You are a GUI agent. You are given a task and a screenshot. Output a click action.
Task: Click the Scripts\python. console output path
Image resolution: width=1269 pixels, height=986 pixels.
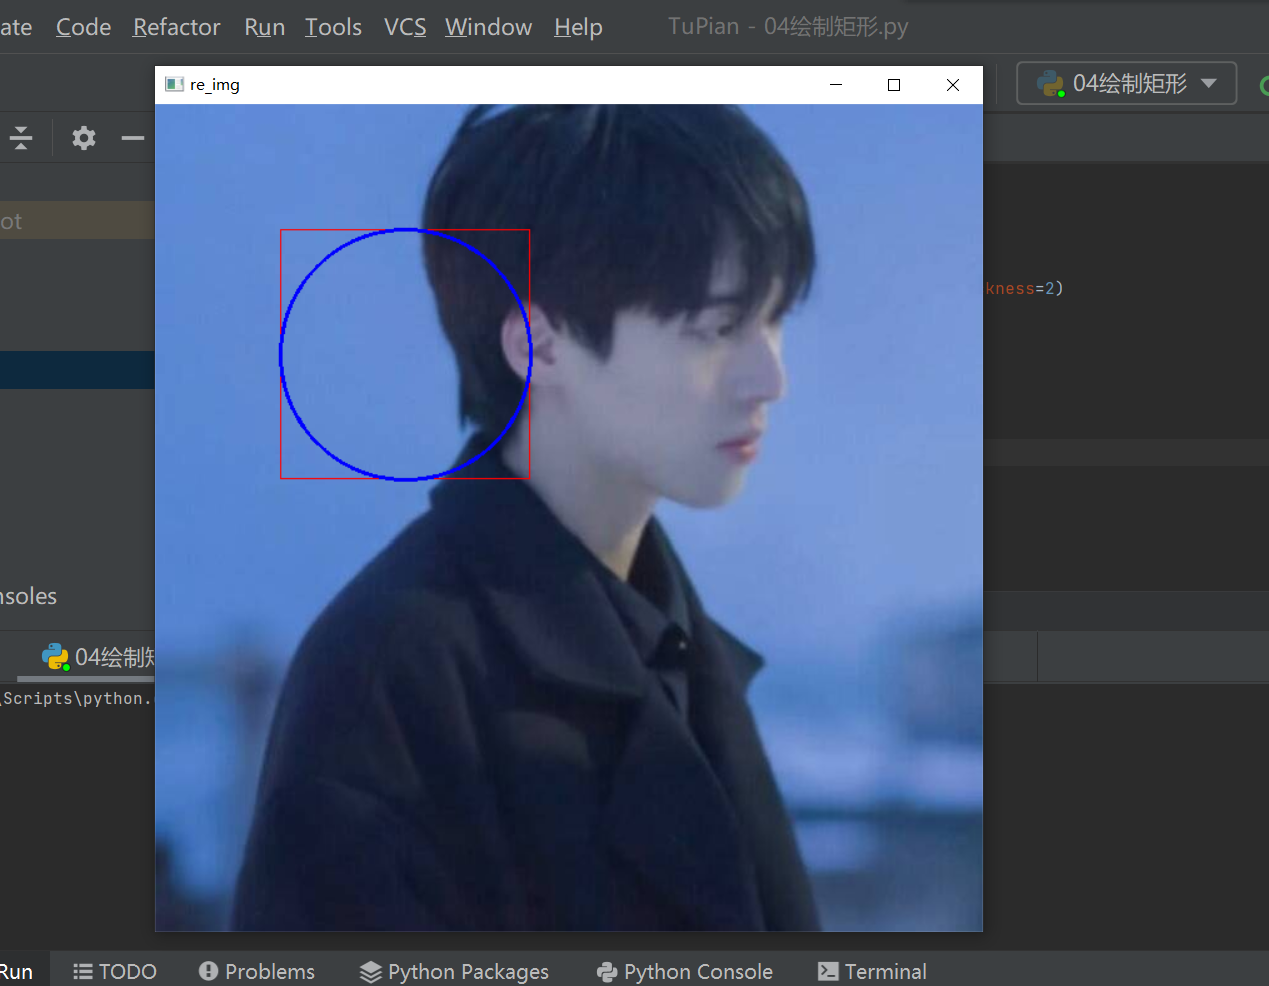coord(77,698)
